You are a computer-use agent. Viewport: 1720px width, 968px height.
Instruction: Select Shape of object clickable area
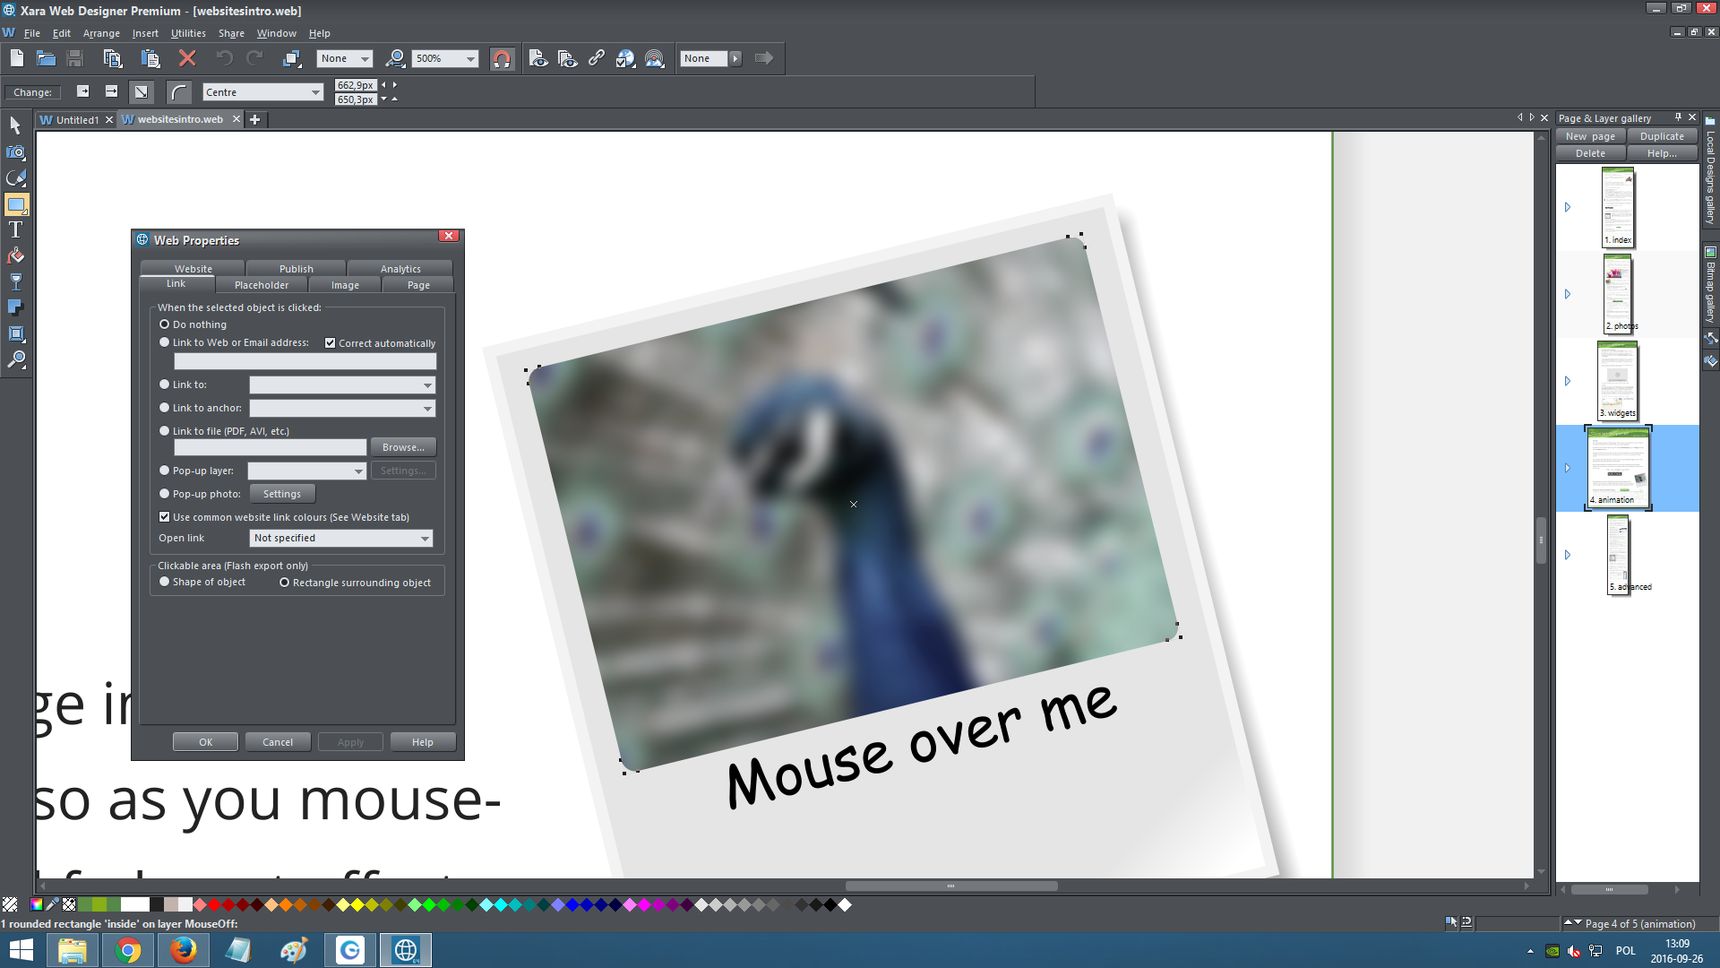pos(165,582)
